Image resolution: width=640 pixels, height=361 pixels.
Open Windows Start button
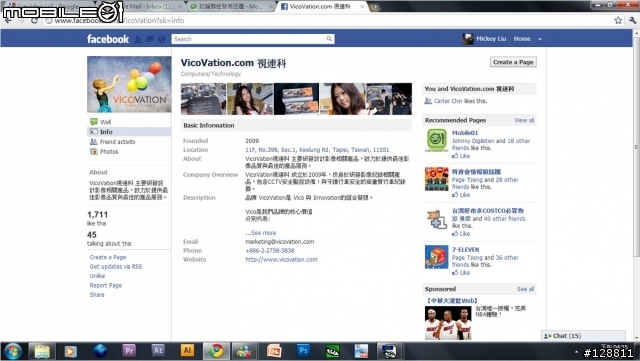12,351
